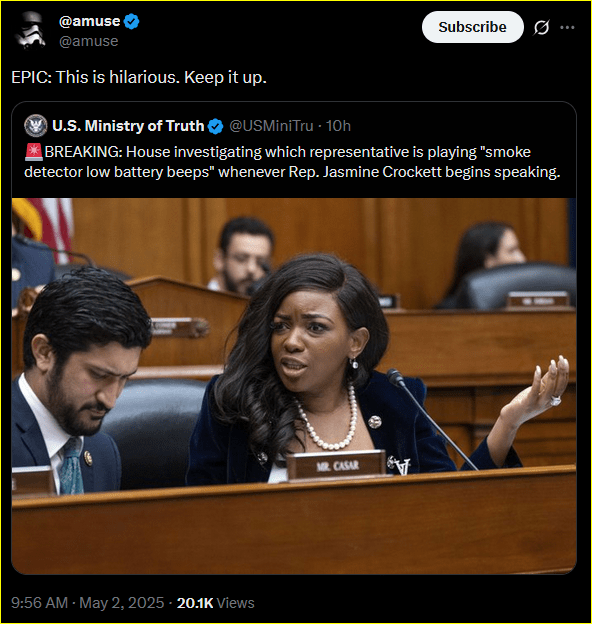Screen dimensions: 592x624
Task: Click the 'EPIC: This is hilarious' tweet text
Action: click(139, 77)
